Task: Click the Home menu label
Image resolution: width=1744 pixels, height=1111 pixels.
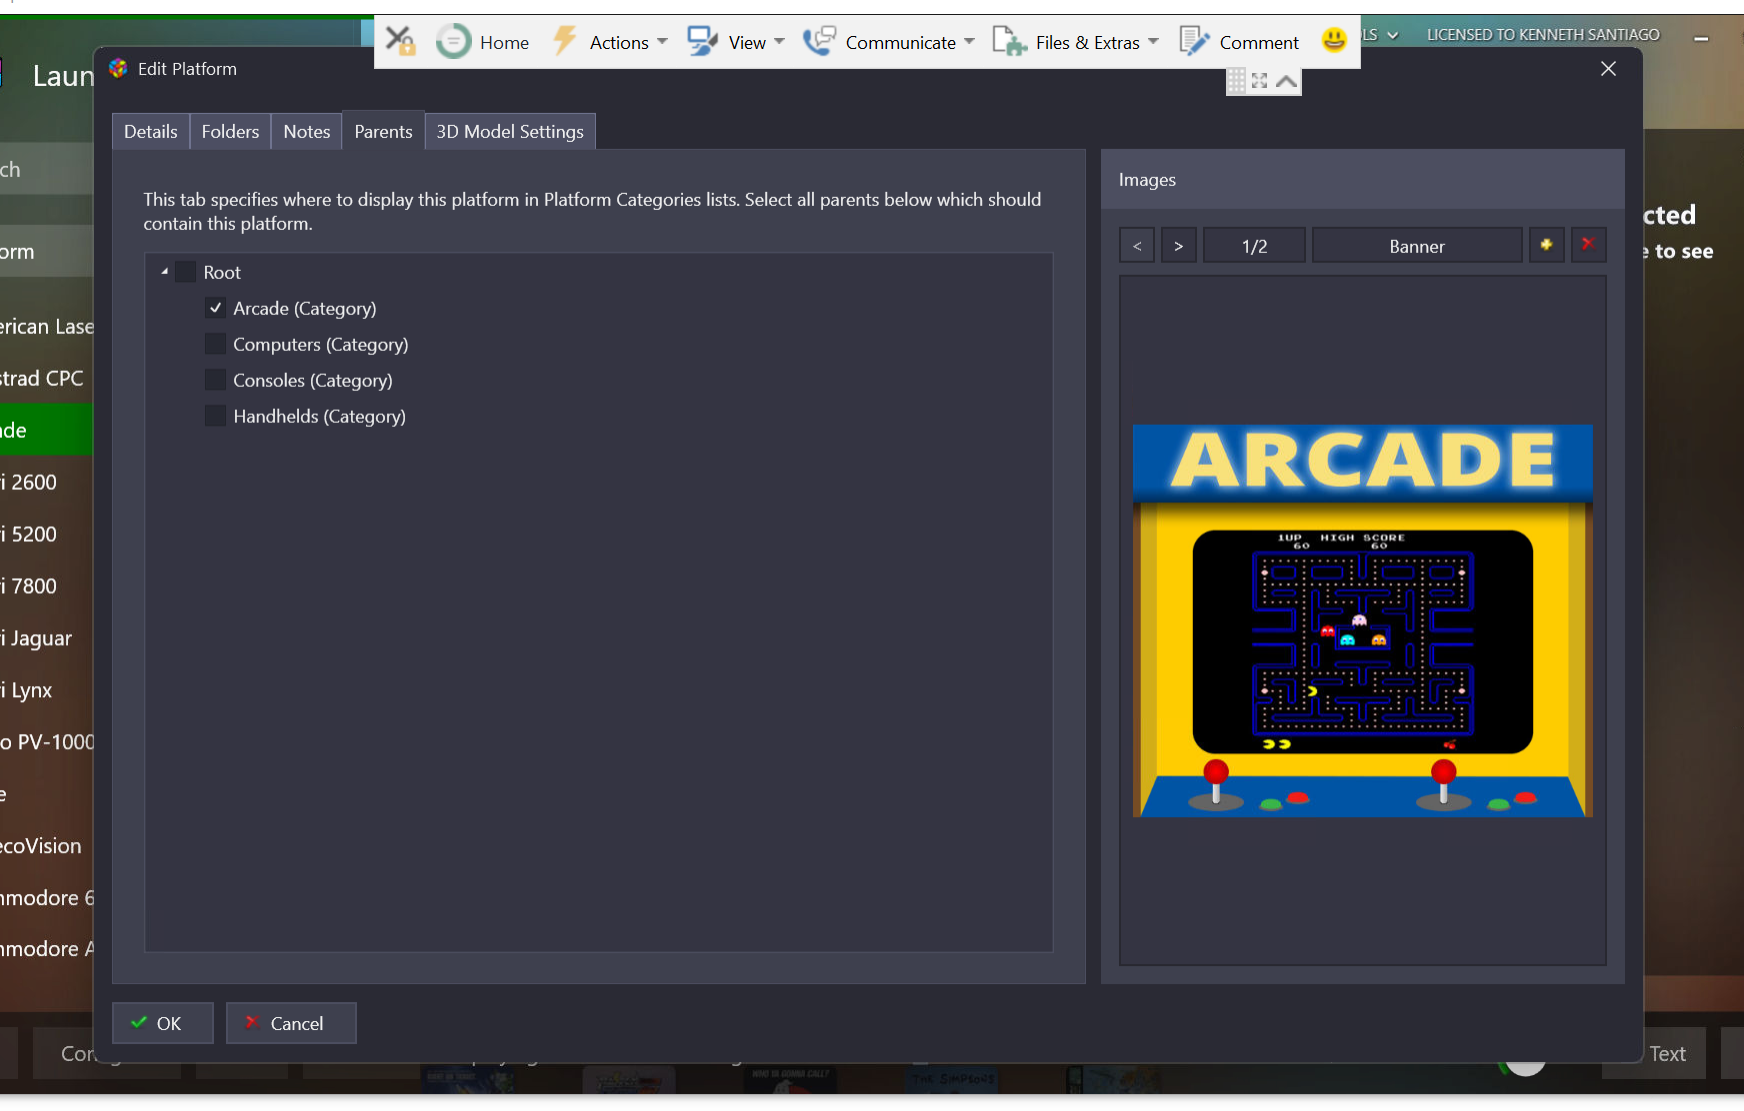Action: click(x=504, y=42)
